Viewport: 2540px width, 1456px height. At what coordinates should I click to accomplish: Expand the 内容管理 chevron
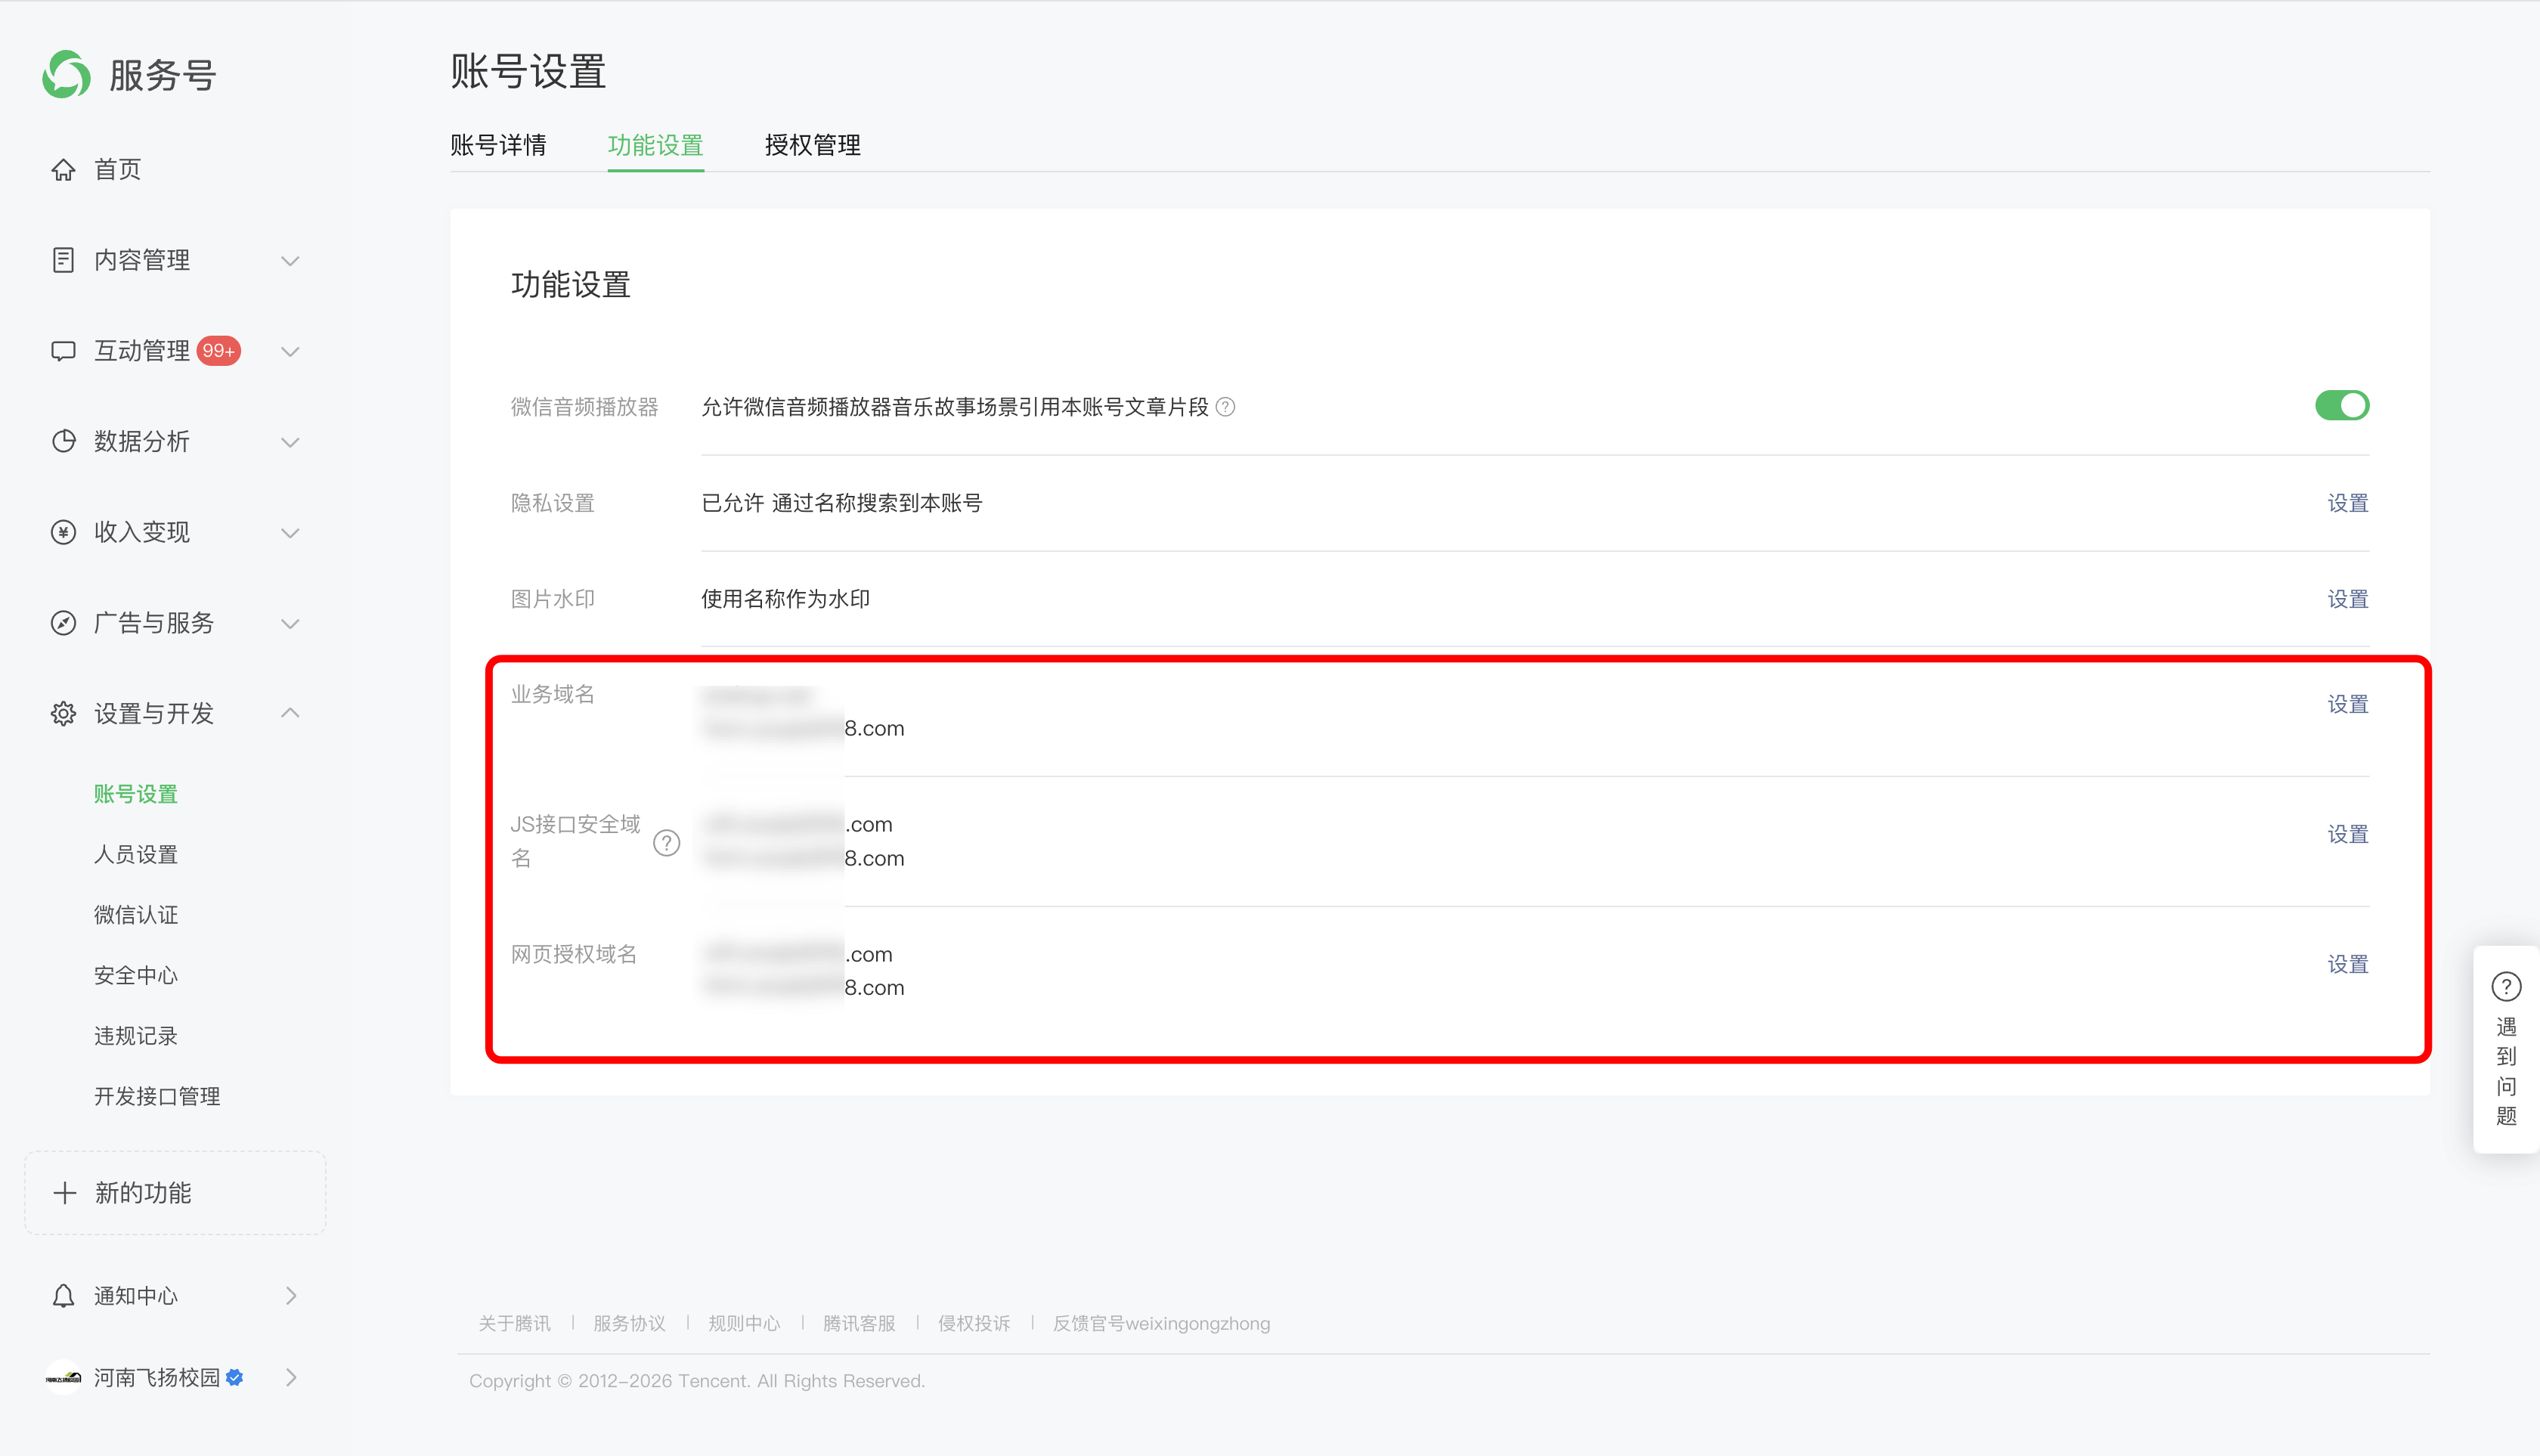(290, 261)
